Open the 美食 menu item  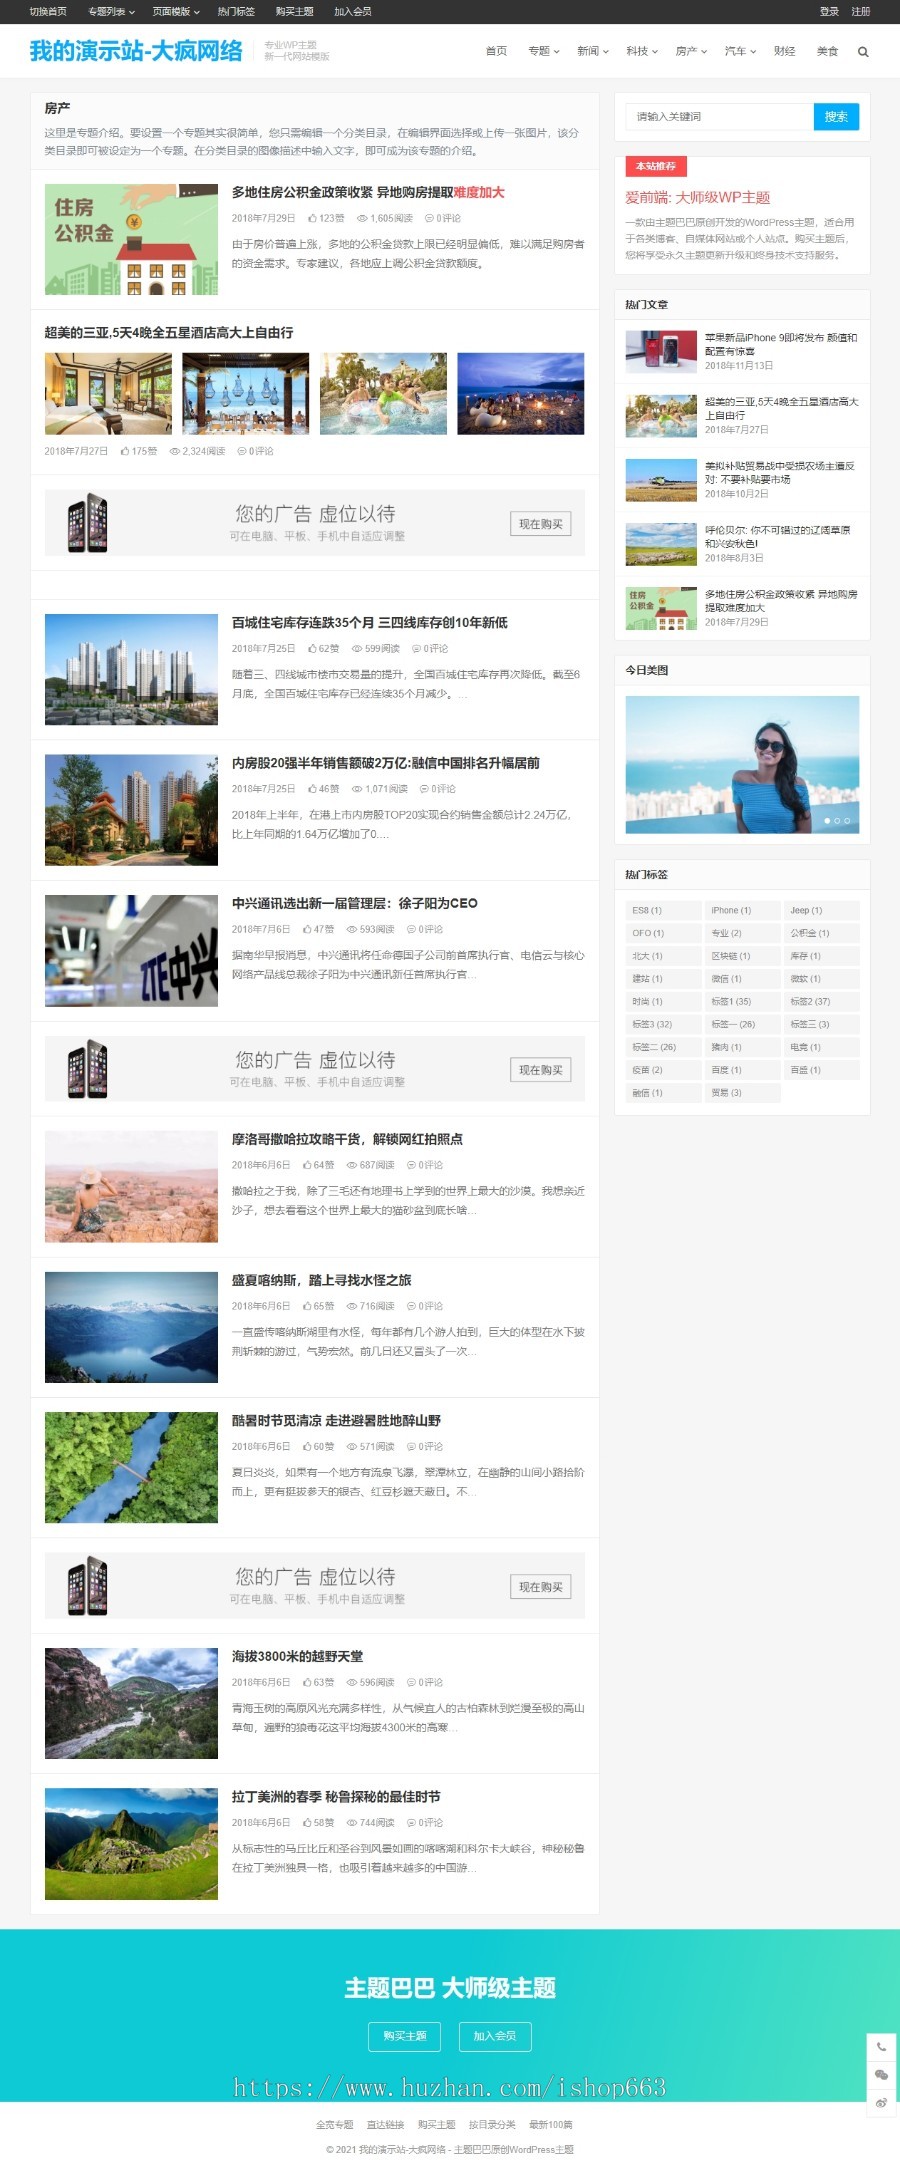click(827, 51)
